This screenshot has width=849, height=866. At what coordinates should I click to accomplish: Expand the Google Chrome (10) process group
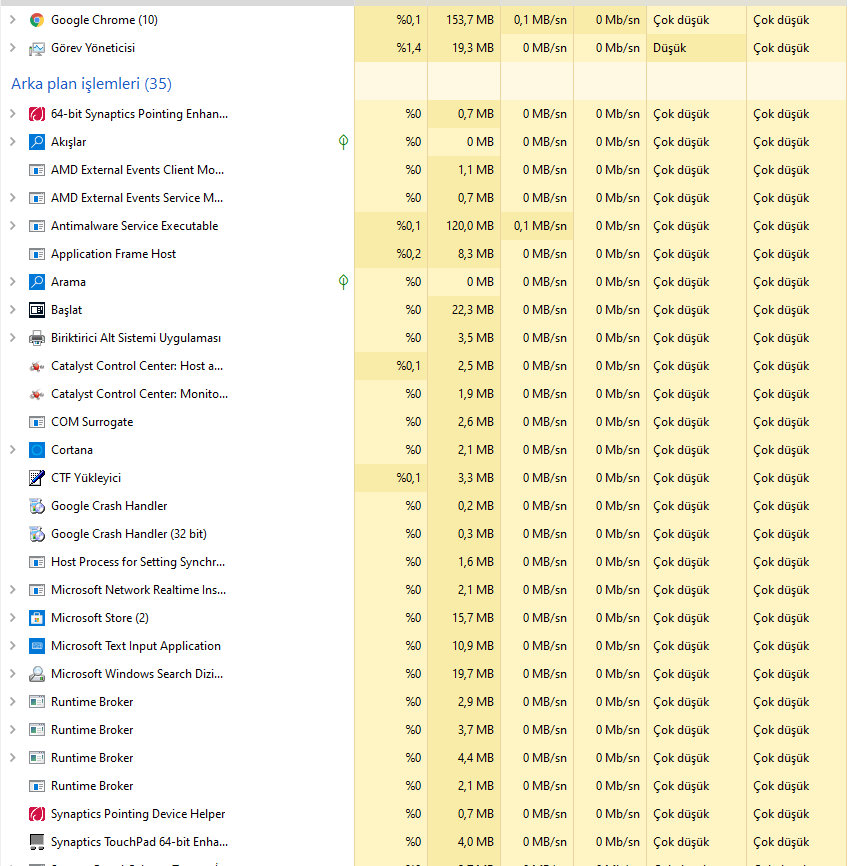point(12,20)
